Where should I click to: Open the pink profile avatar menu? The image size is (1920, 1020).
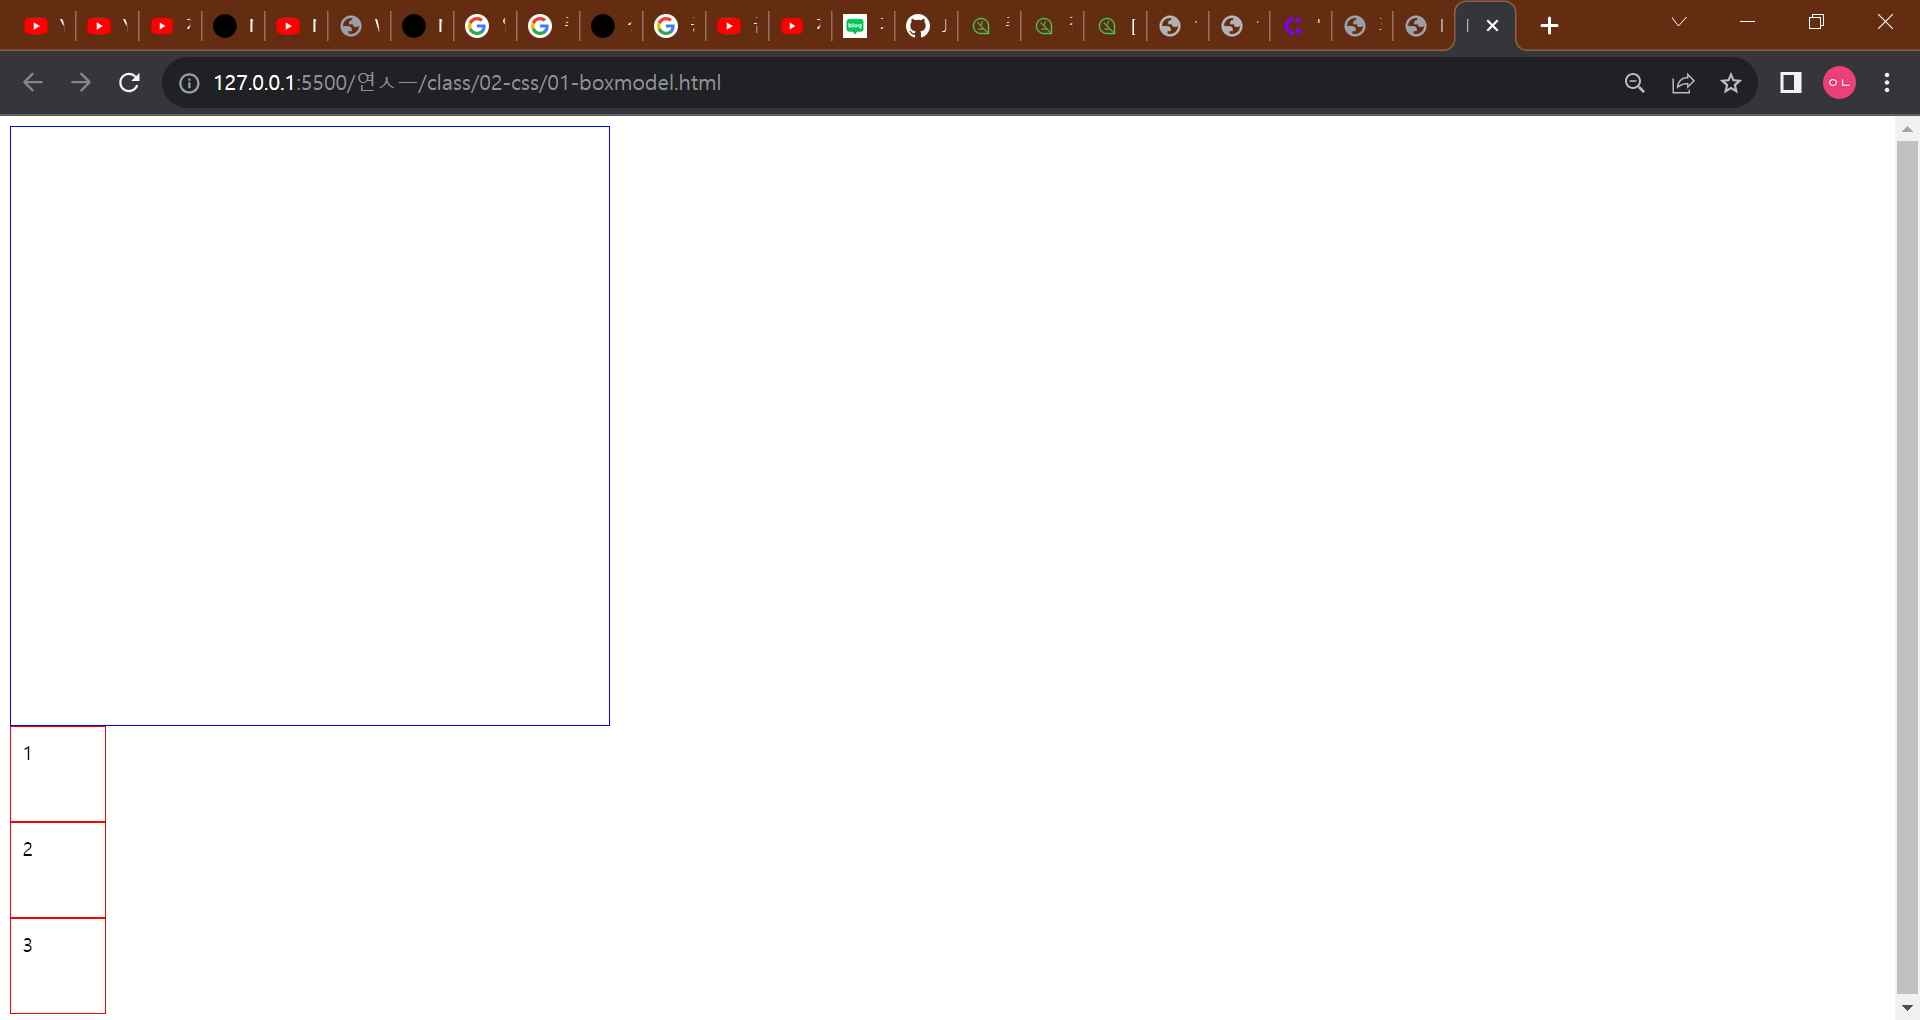coord(1839,83)
